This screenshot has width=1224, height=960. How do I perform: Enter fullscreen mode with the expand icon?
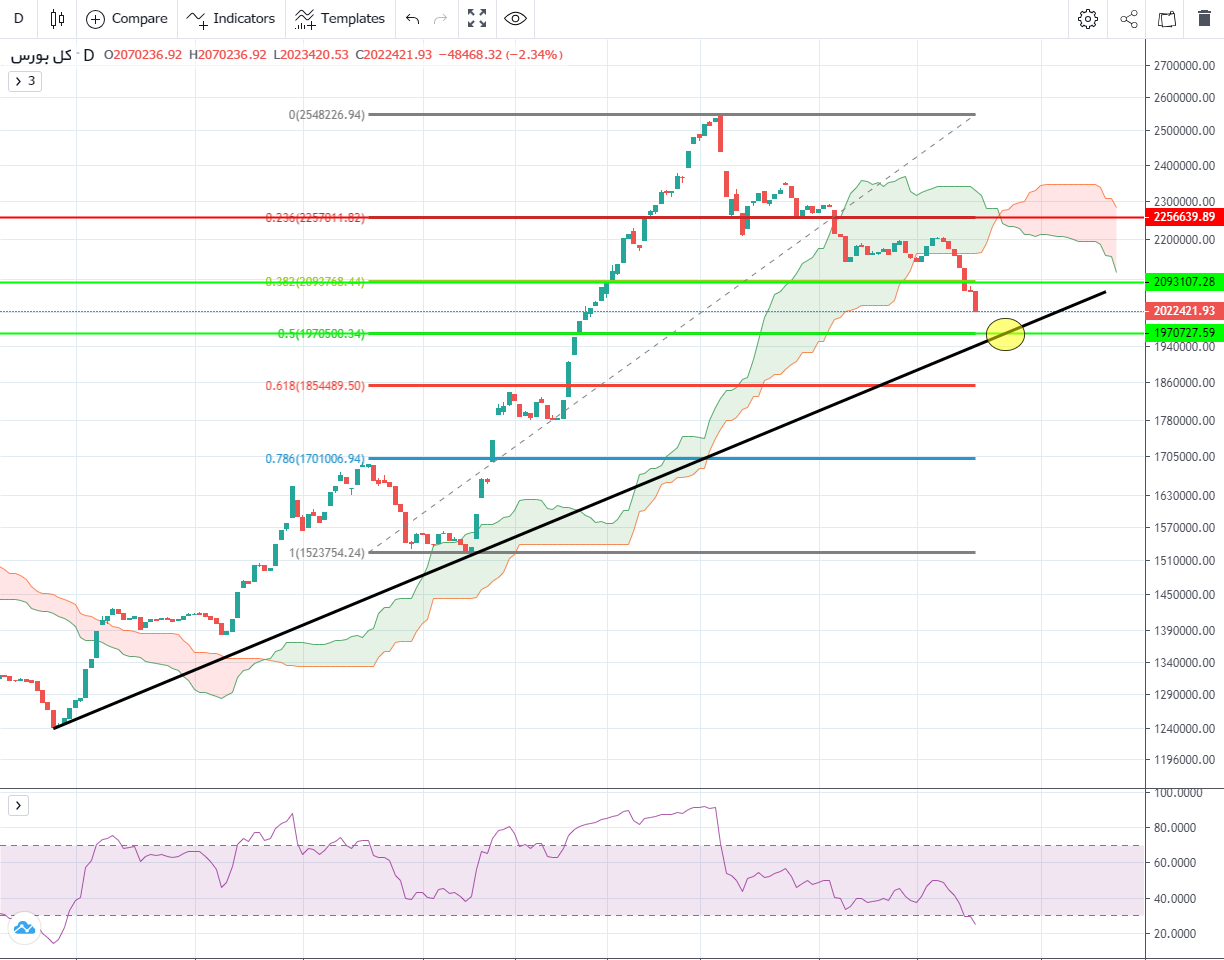tap(477, 18)
